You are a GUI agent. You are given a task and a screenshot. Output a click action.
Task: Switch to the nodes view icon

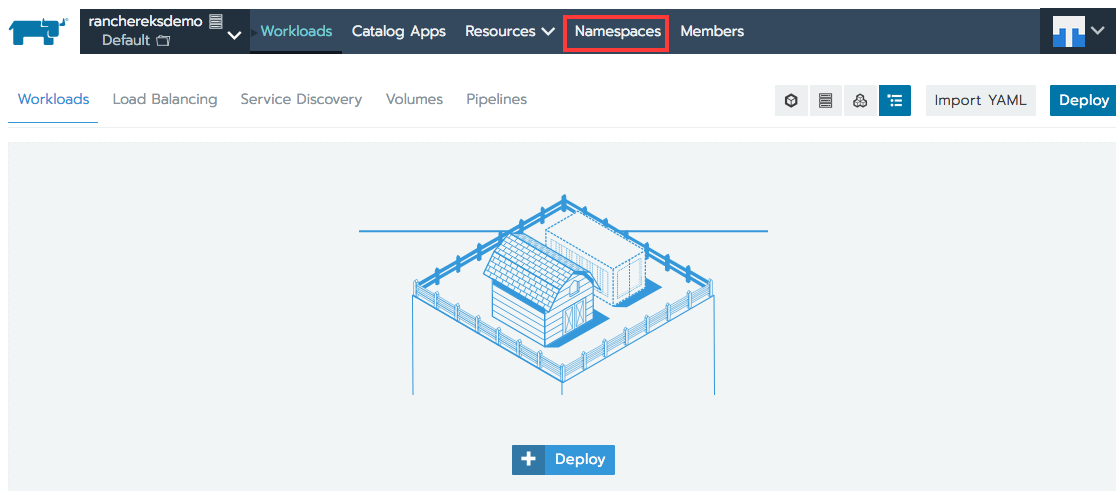(x=826, y=100)
